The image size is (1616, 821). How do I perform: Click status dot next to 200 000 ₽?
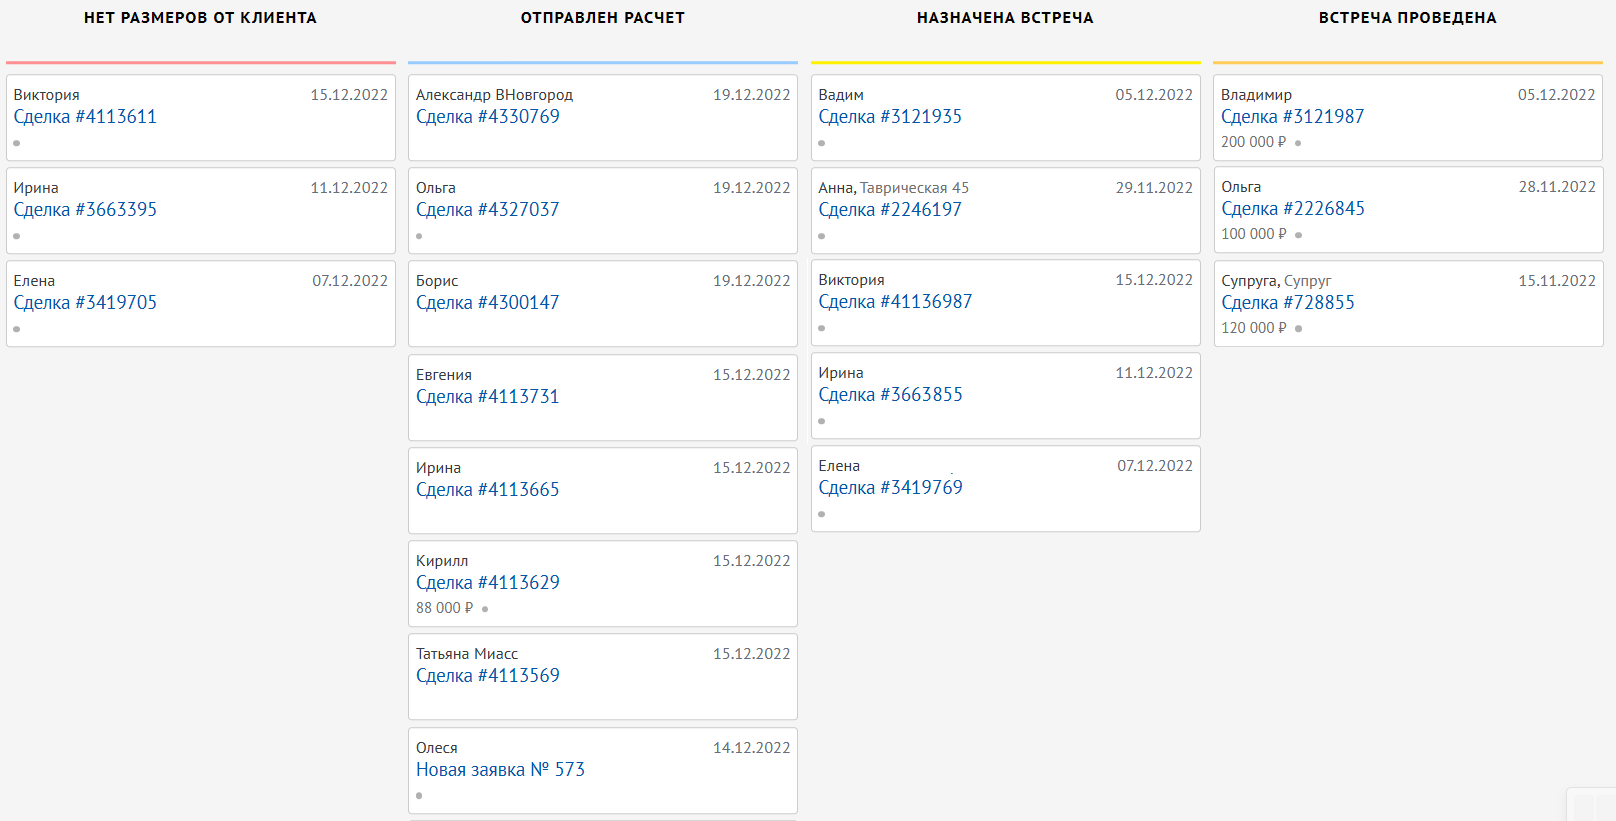tap(1298, 143)
